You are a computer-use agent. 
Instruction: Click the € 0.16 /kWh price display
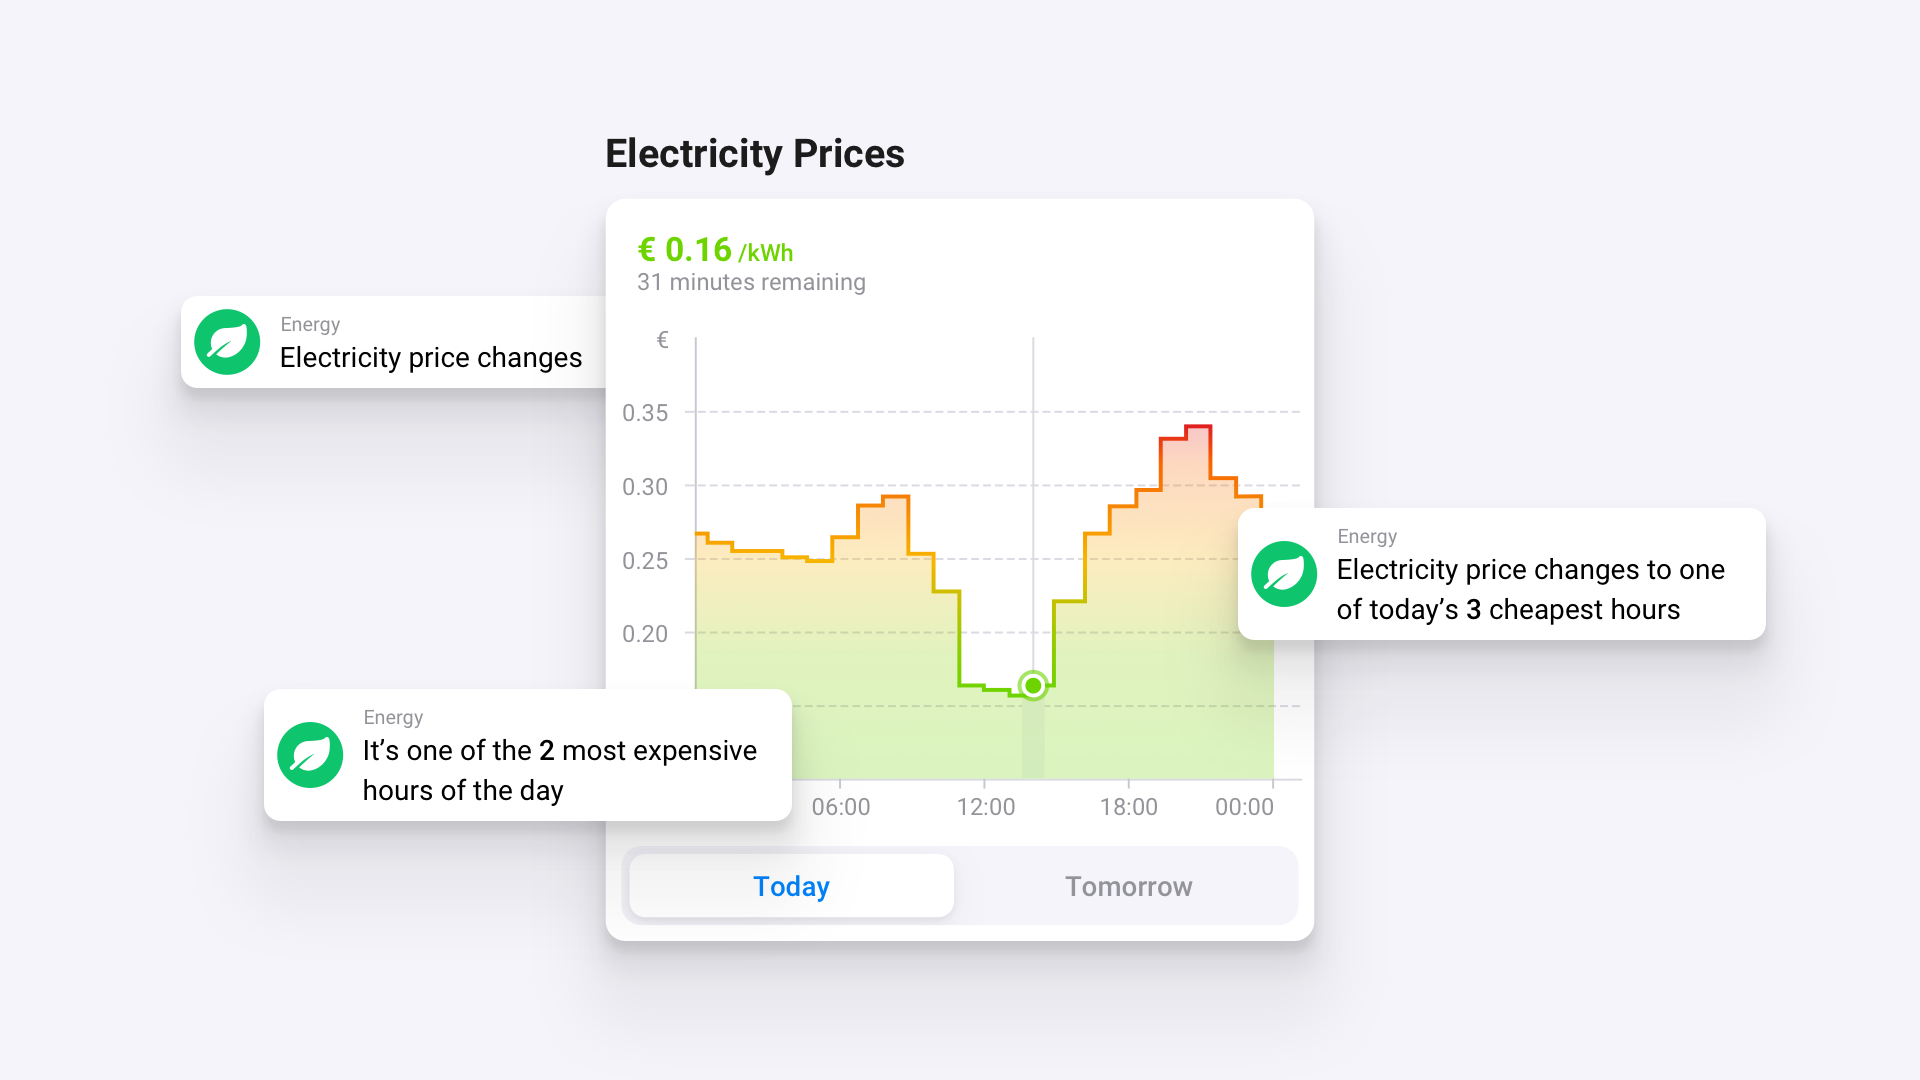(x=713, y=250)
